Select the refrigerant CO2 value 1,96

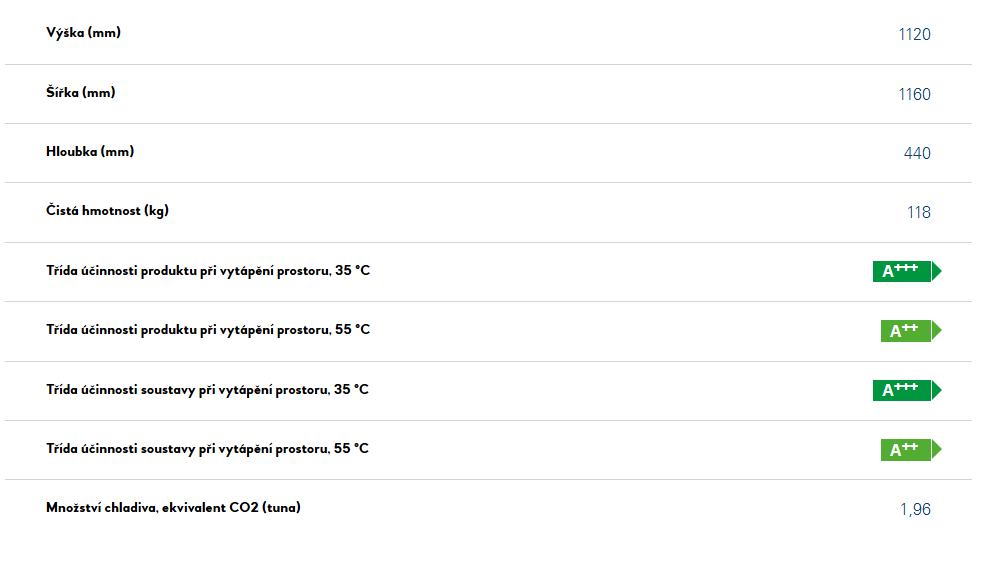click(915, 509)
